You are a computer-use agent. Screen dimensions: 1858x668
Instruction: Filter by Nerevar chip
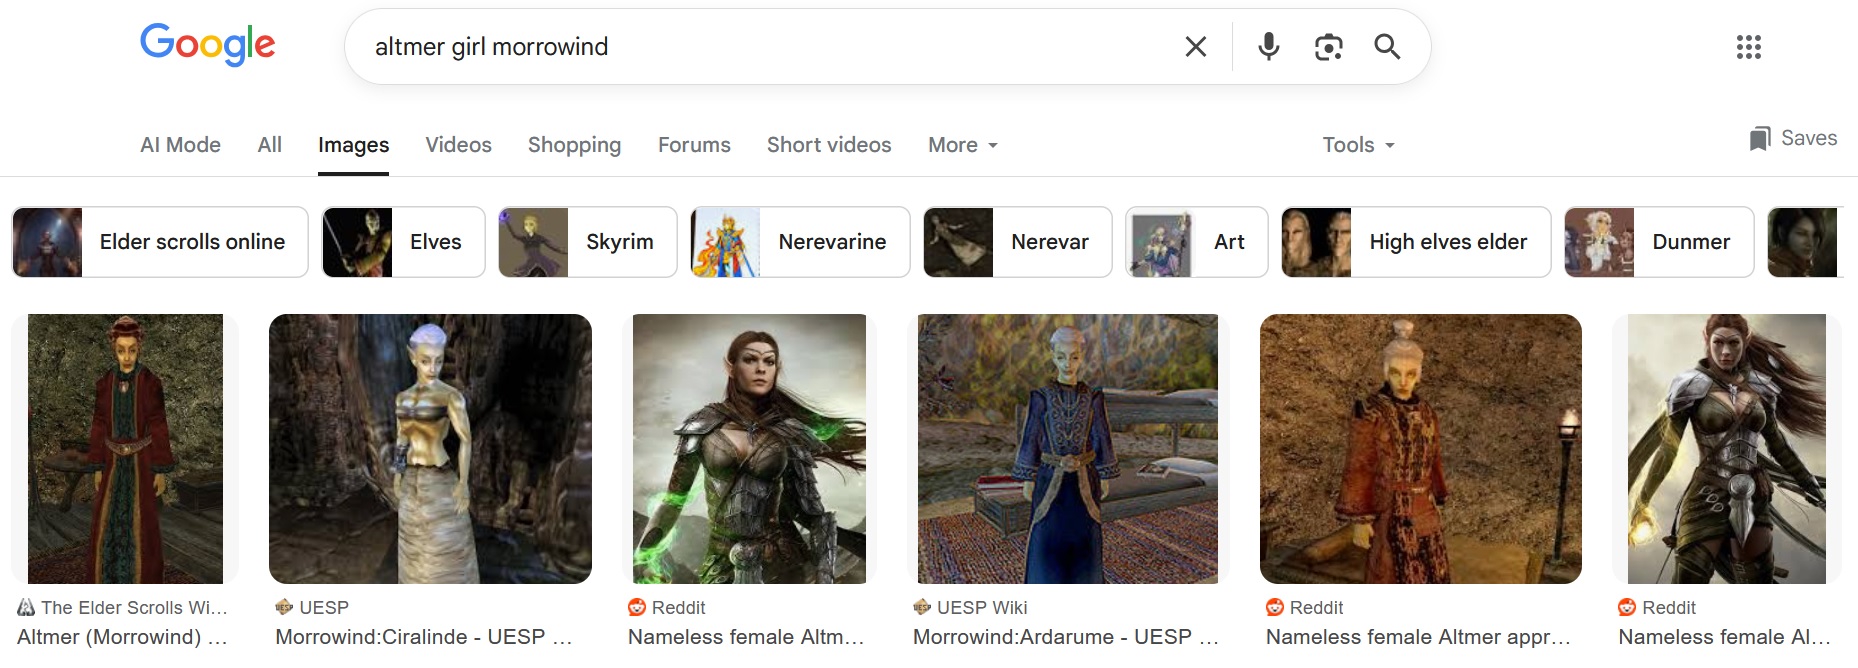click(x=1017, y=242)
